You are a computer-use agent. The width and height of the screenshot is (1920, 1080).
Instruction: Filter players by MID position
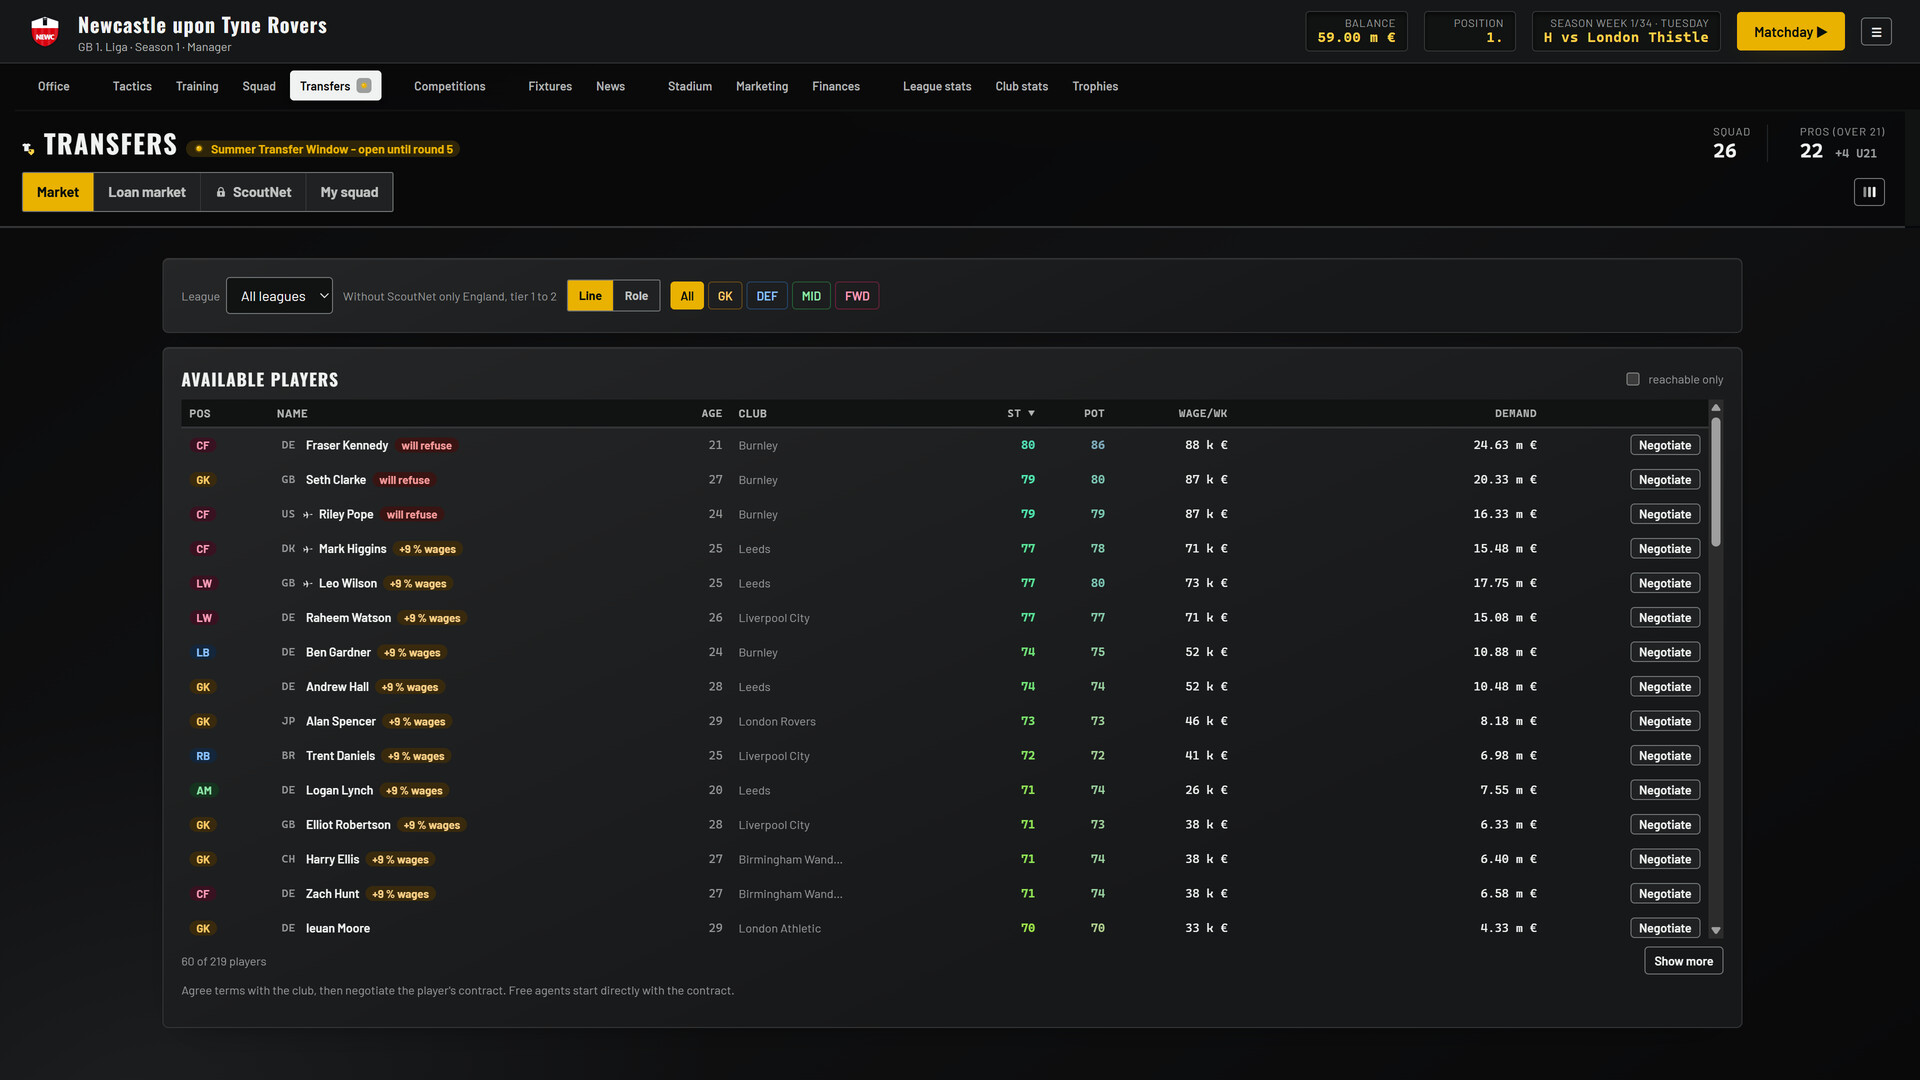(811, 296)
